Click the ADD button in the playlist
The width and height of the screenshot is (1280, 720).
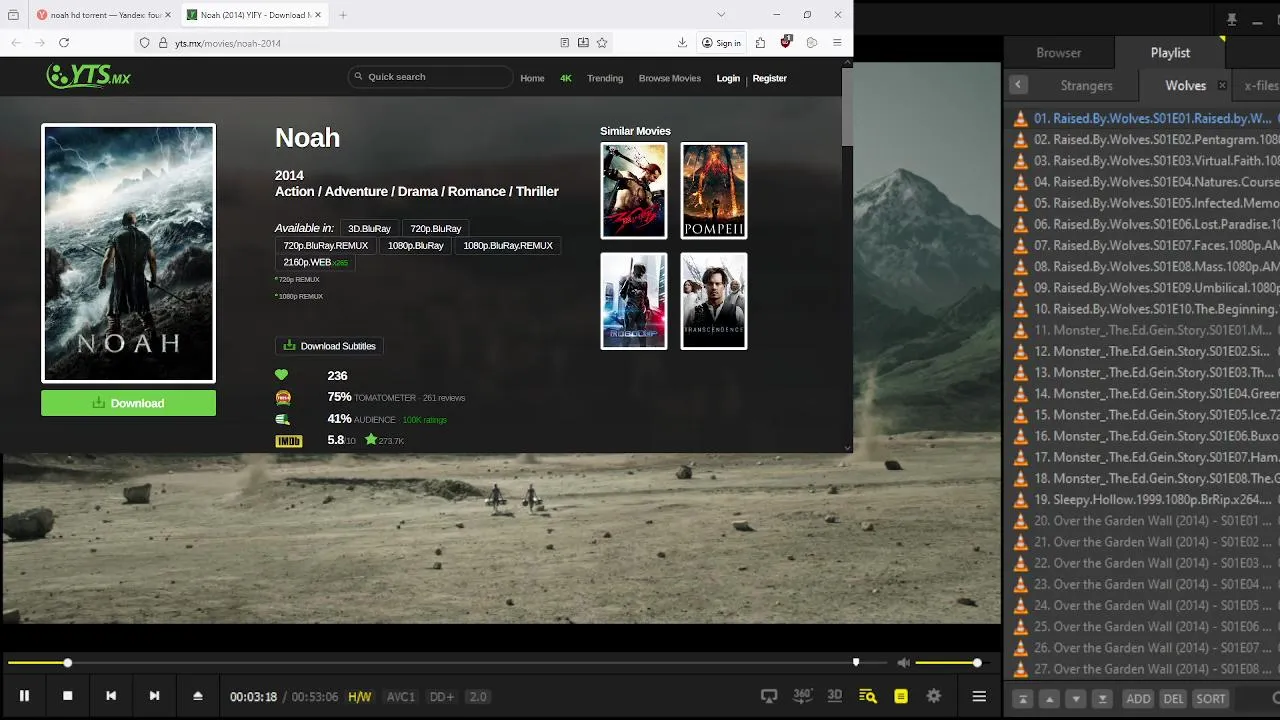1139,698
